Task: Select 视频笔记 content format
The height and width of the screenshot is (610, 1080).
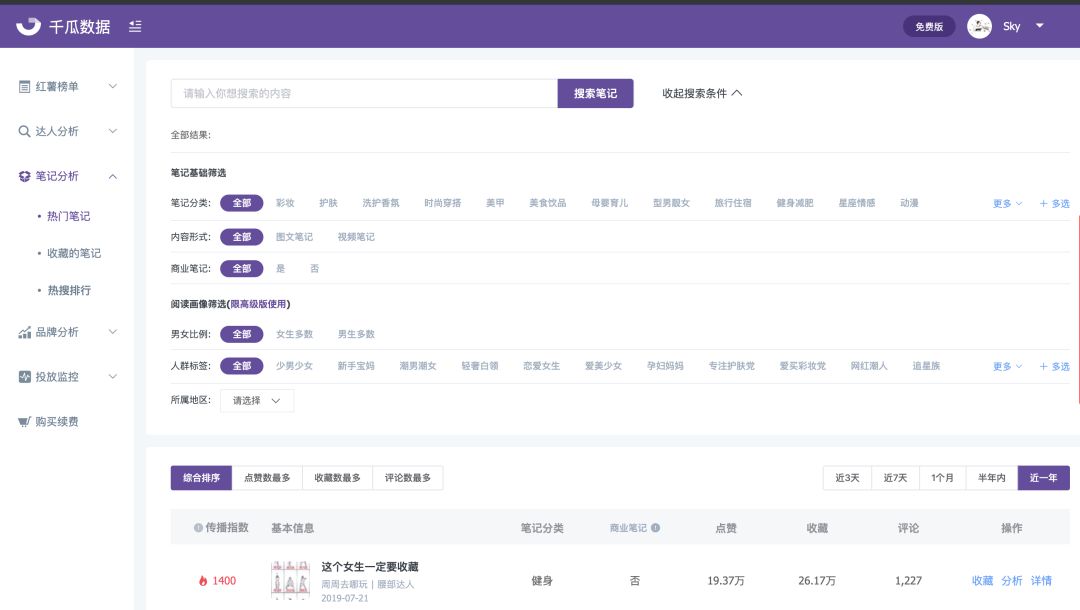Action: pyautogui.click(x=356, y=237)
